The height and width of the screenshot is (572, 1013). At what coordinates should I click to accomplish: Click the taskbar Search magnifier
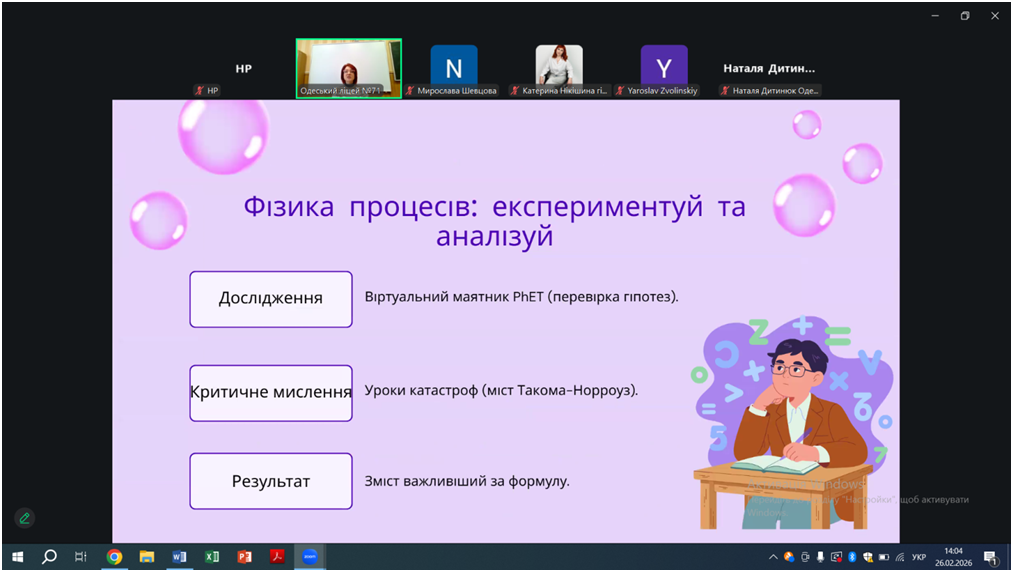click(x=49, y=557)
